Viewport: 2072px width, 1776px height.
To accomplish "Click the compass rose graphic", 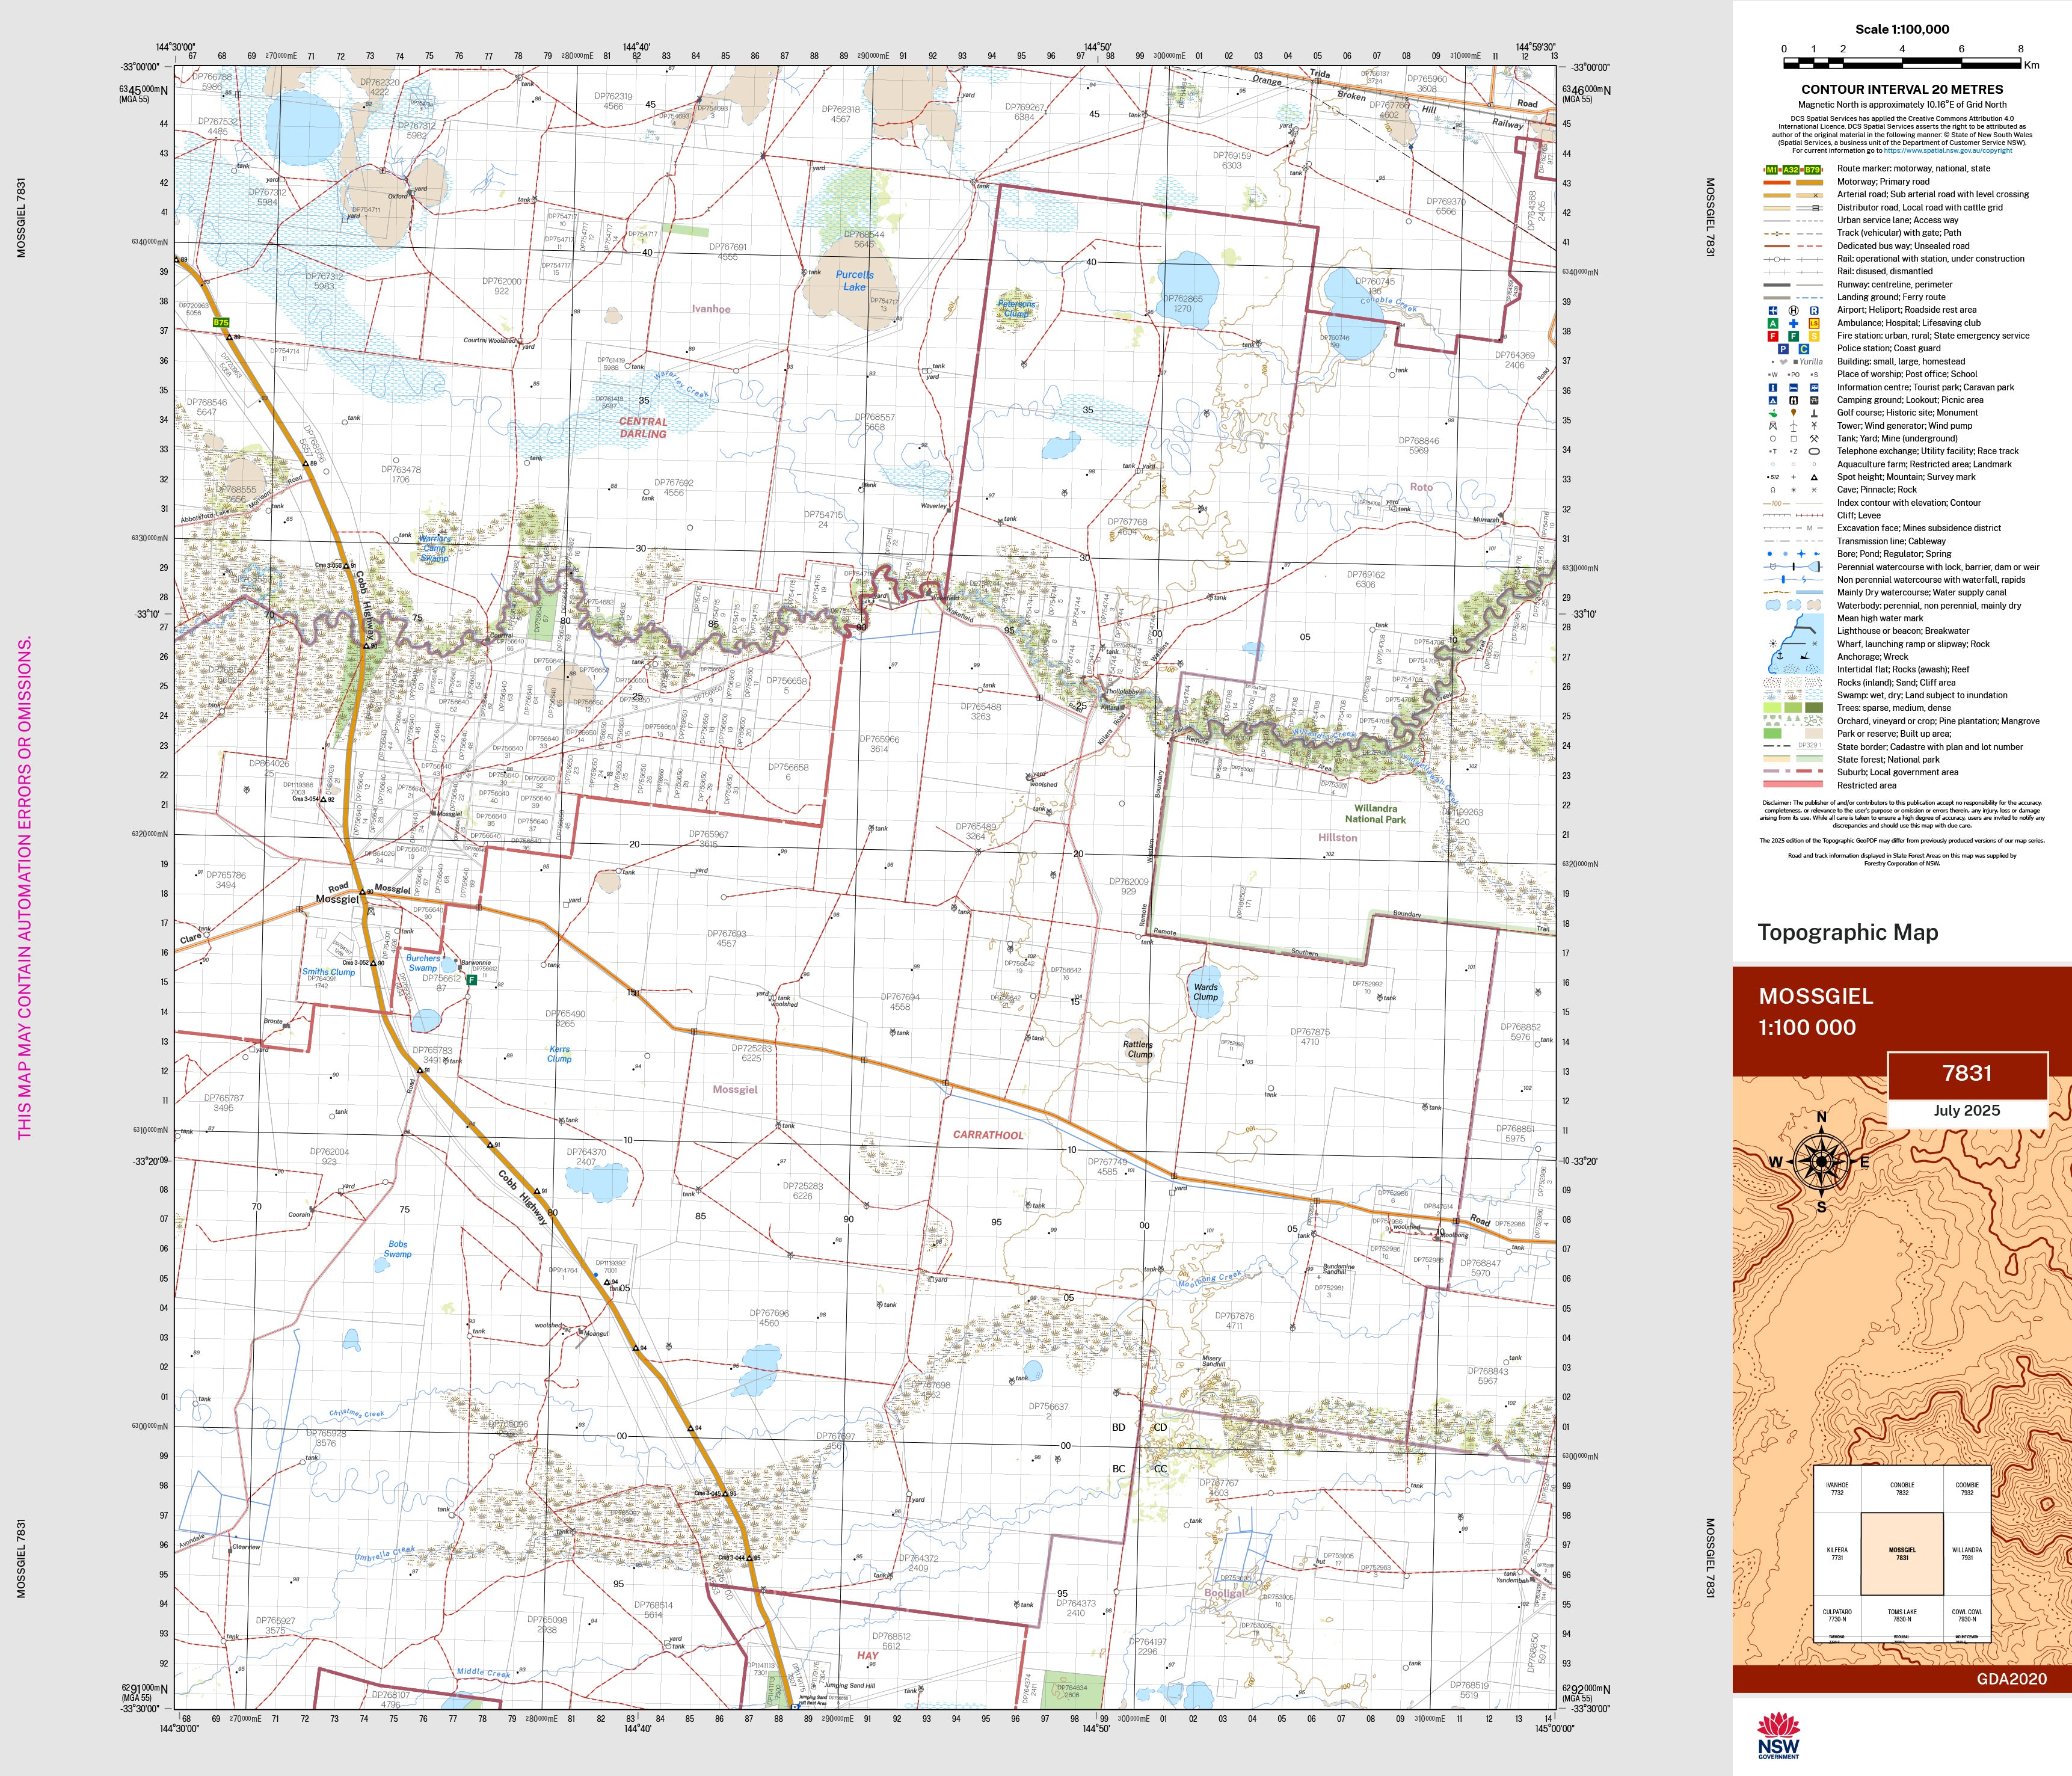I will (1821, 1162).
